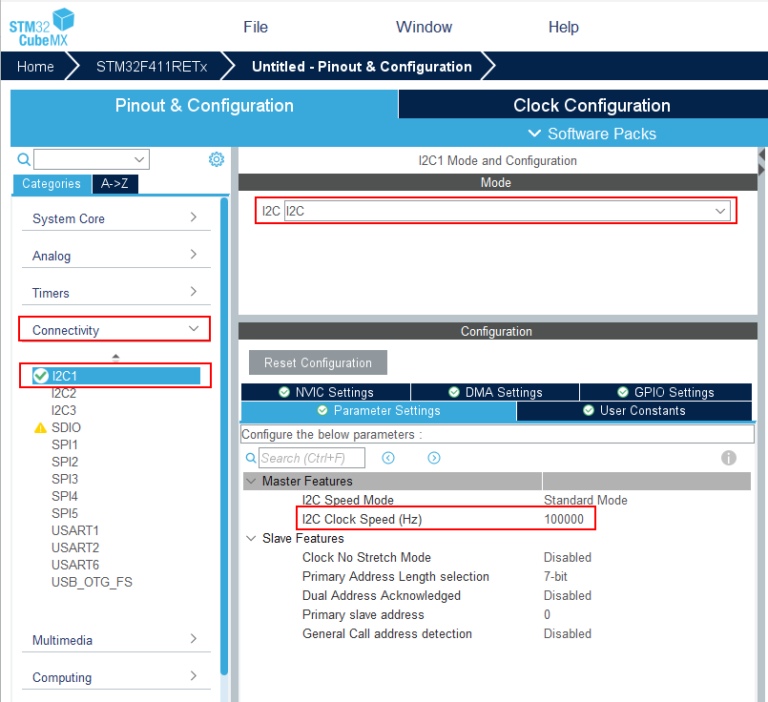Select SPI4 peripheral

click(65, 496)
